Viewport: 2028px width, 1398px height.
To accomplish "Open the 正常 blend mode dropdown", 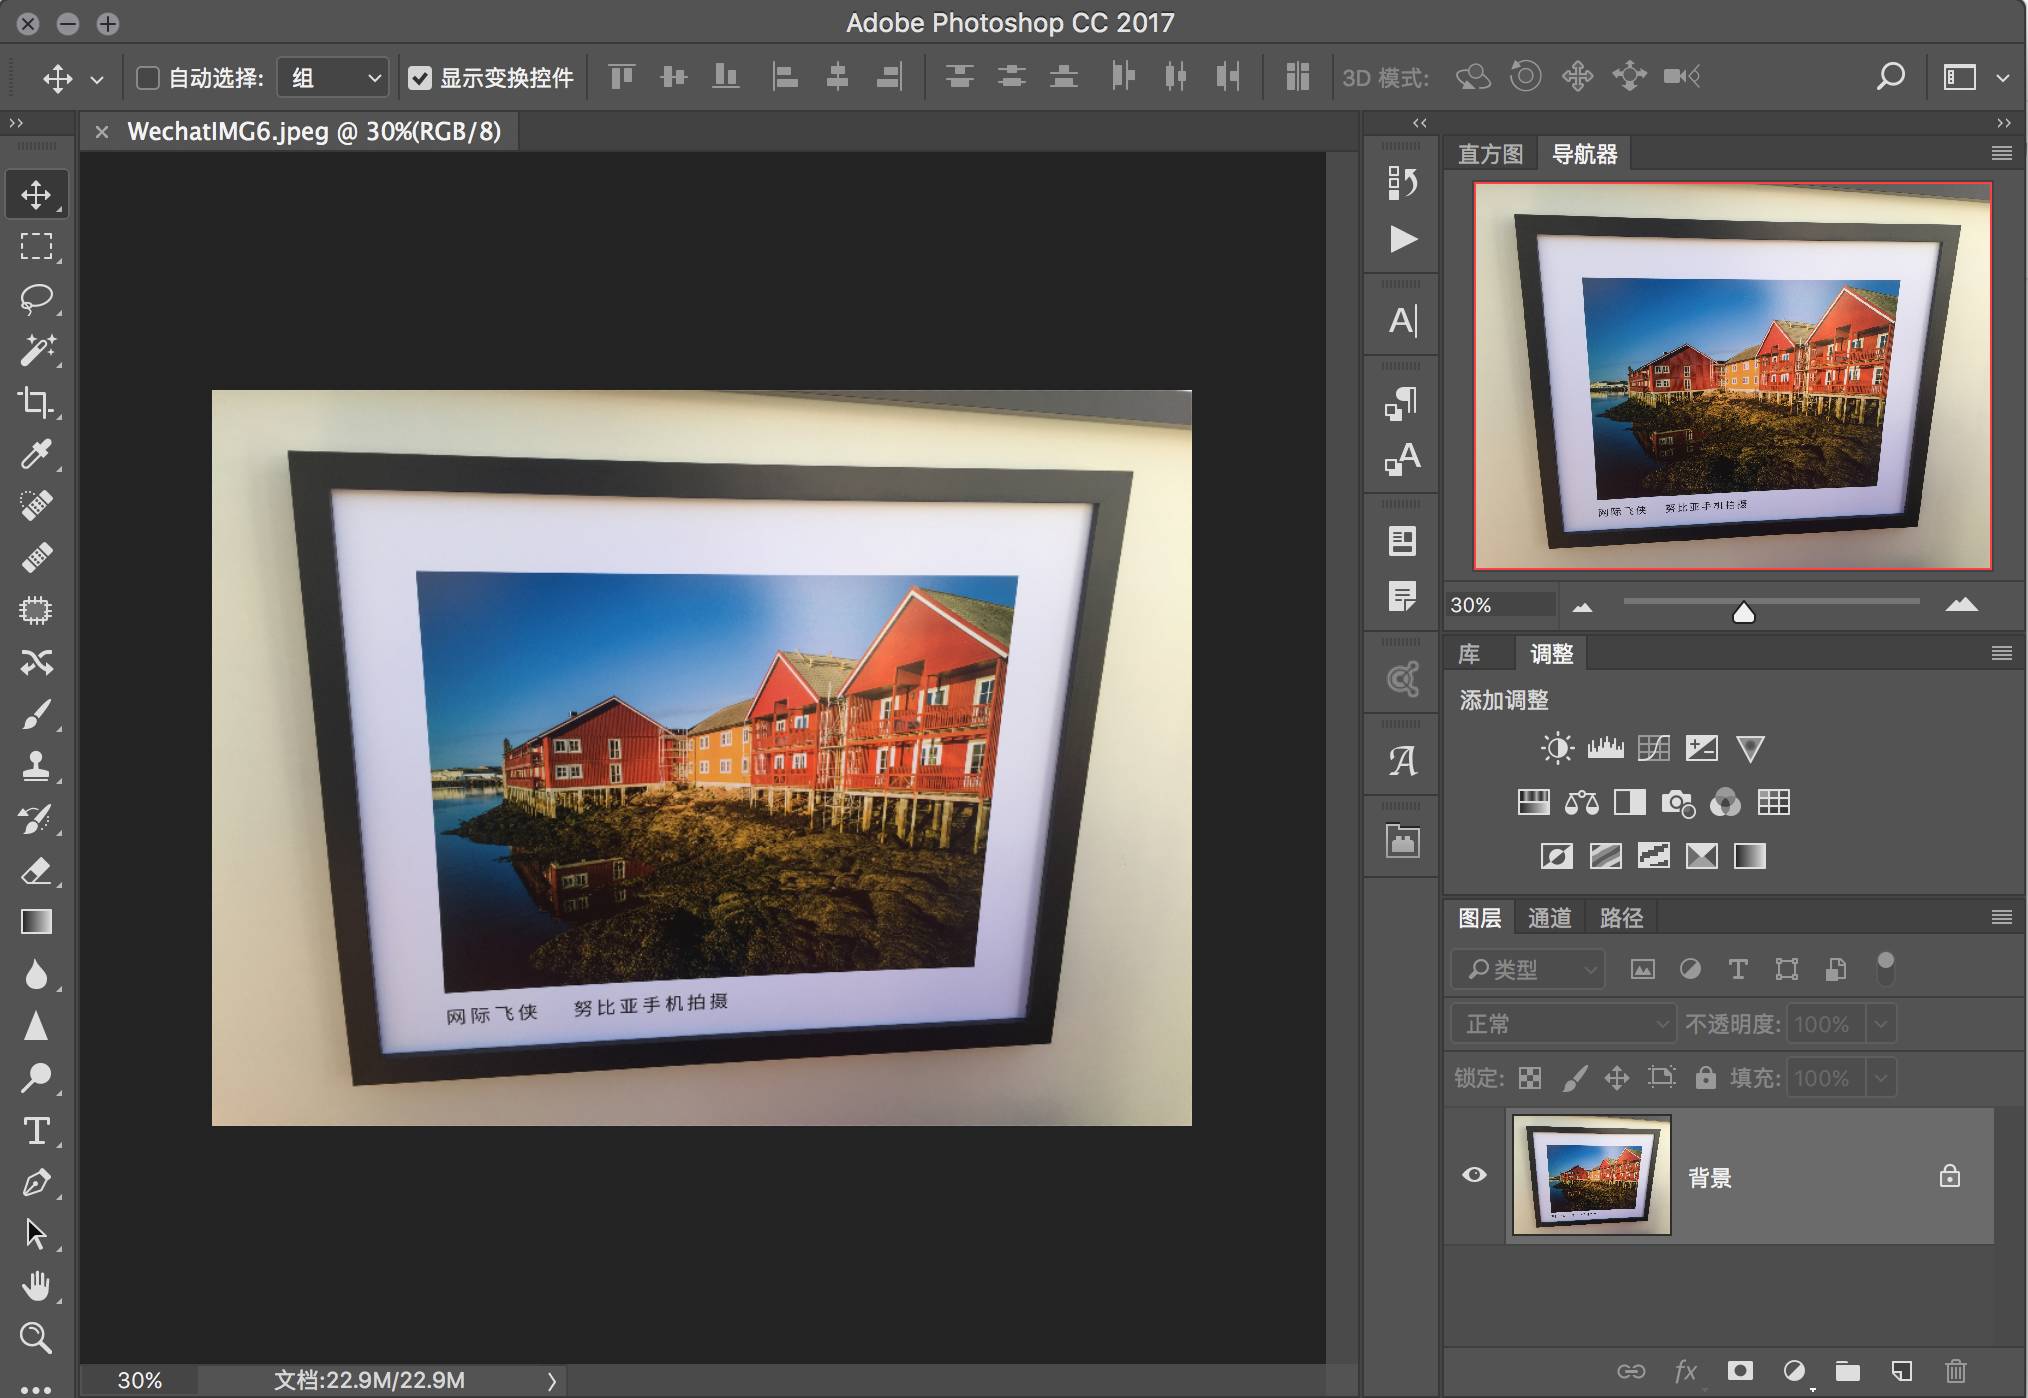I will [1563, 1024].
